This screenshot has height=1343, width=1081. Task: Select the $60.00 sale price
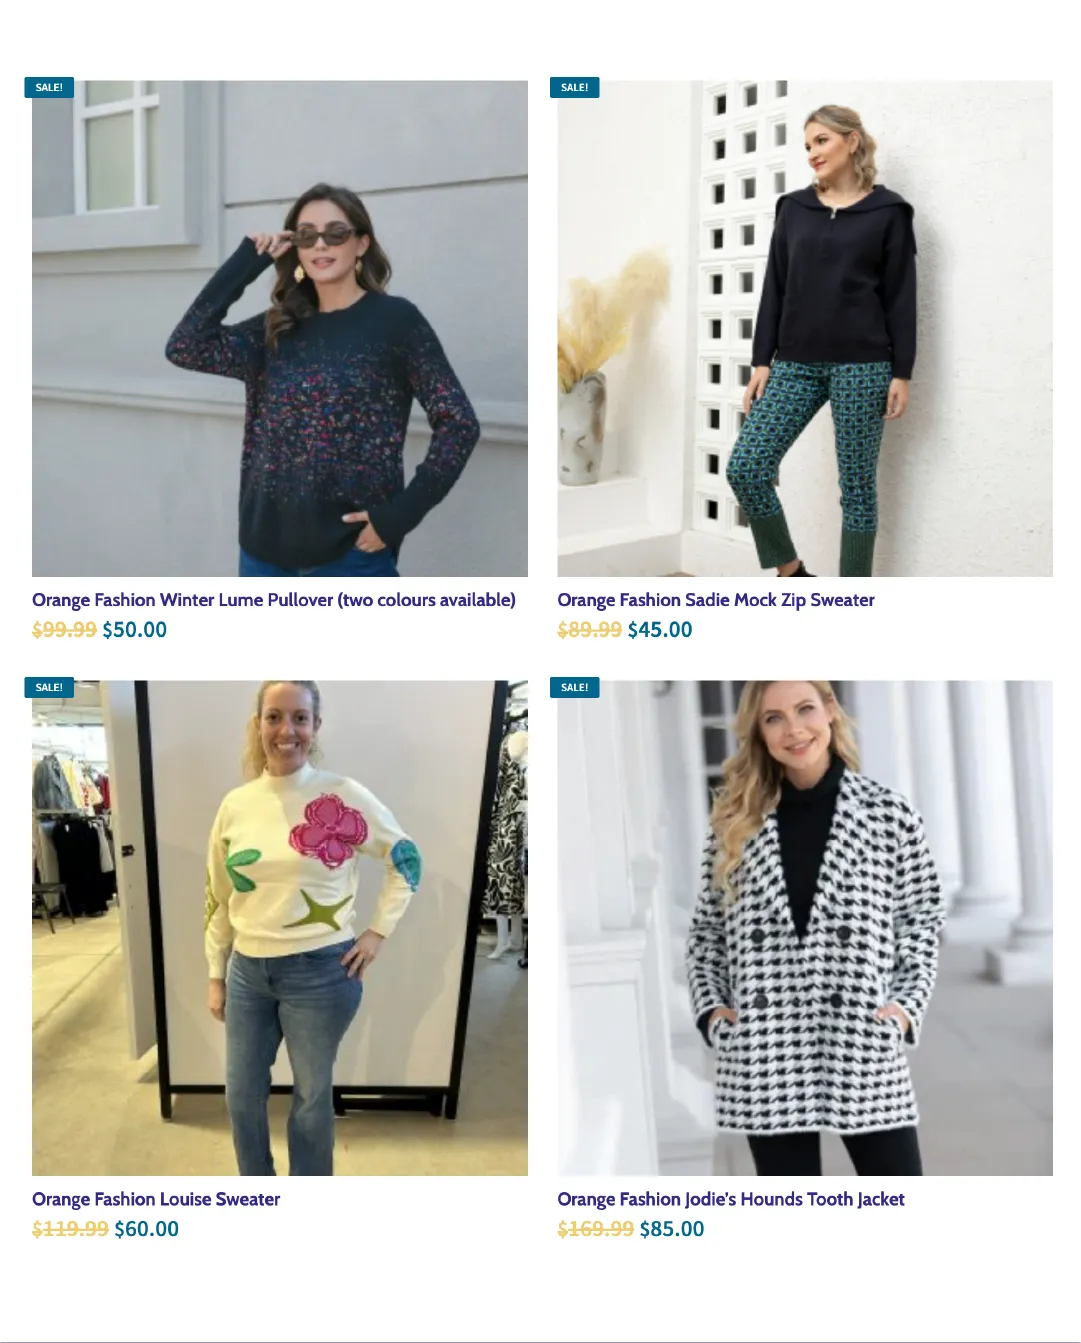click(147, 1229)
